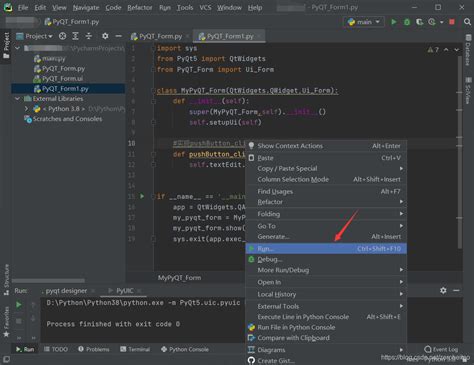Hide the Project panel with minus icon

[118, 36]
